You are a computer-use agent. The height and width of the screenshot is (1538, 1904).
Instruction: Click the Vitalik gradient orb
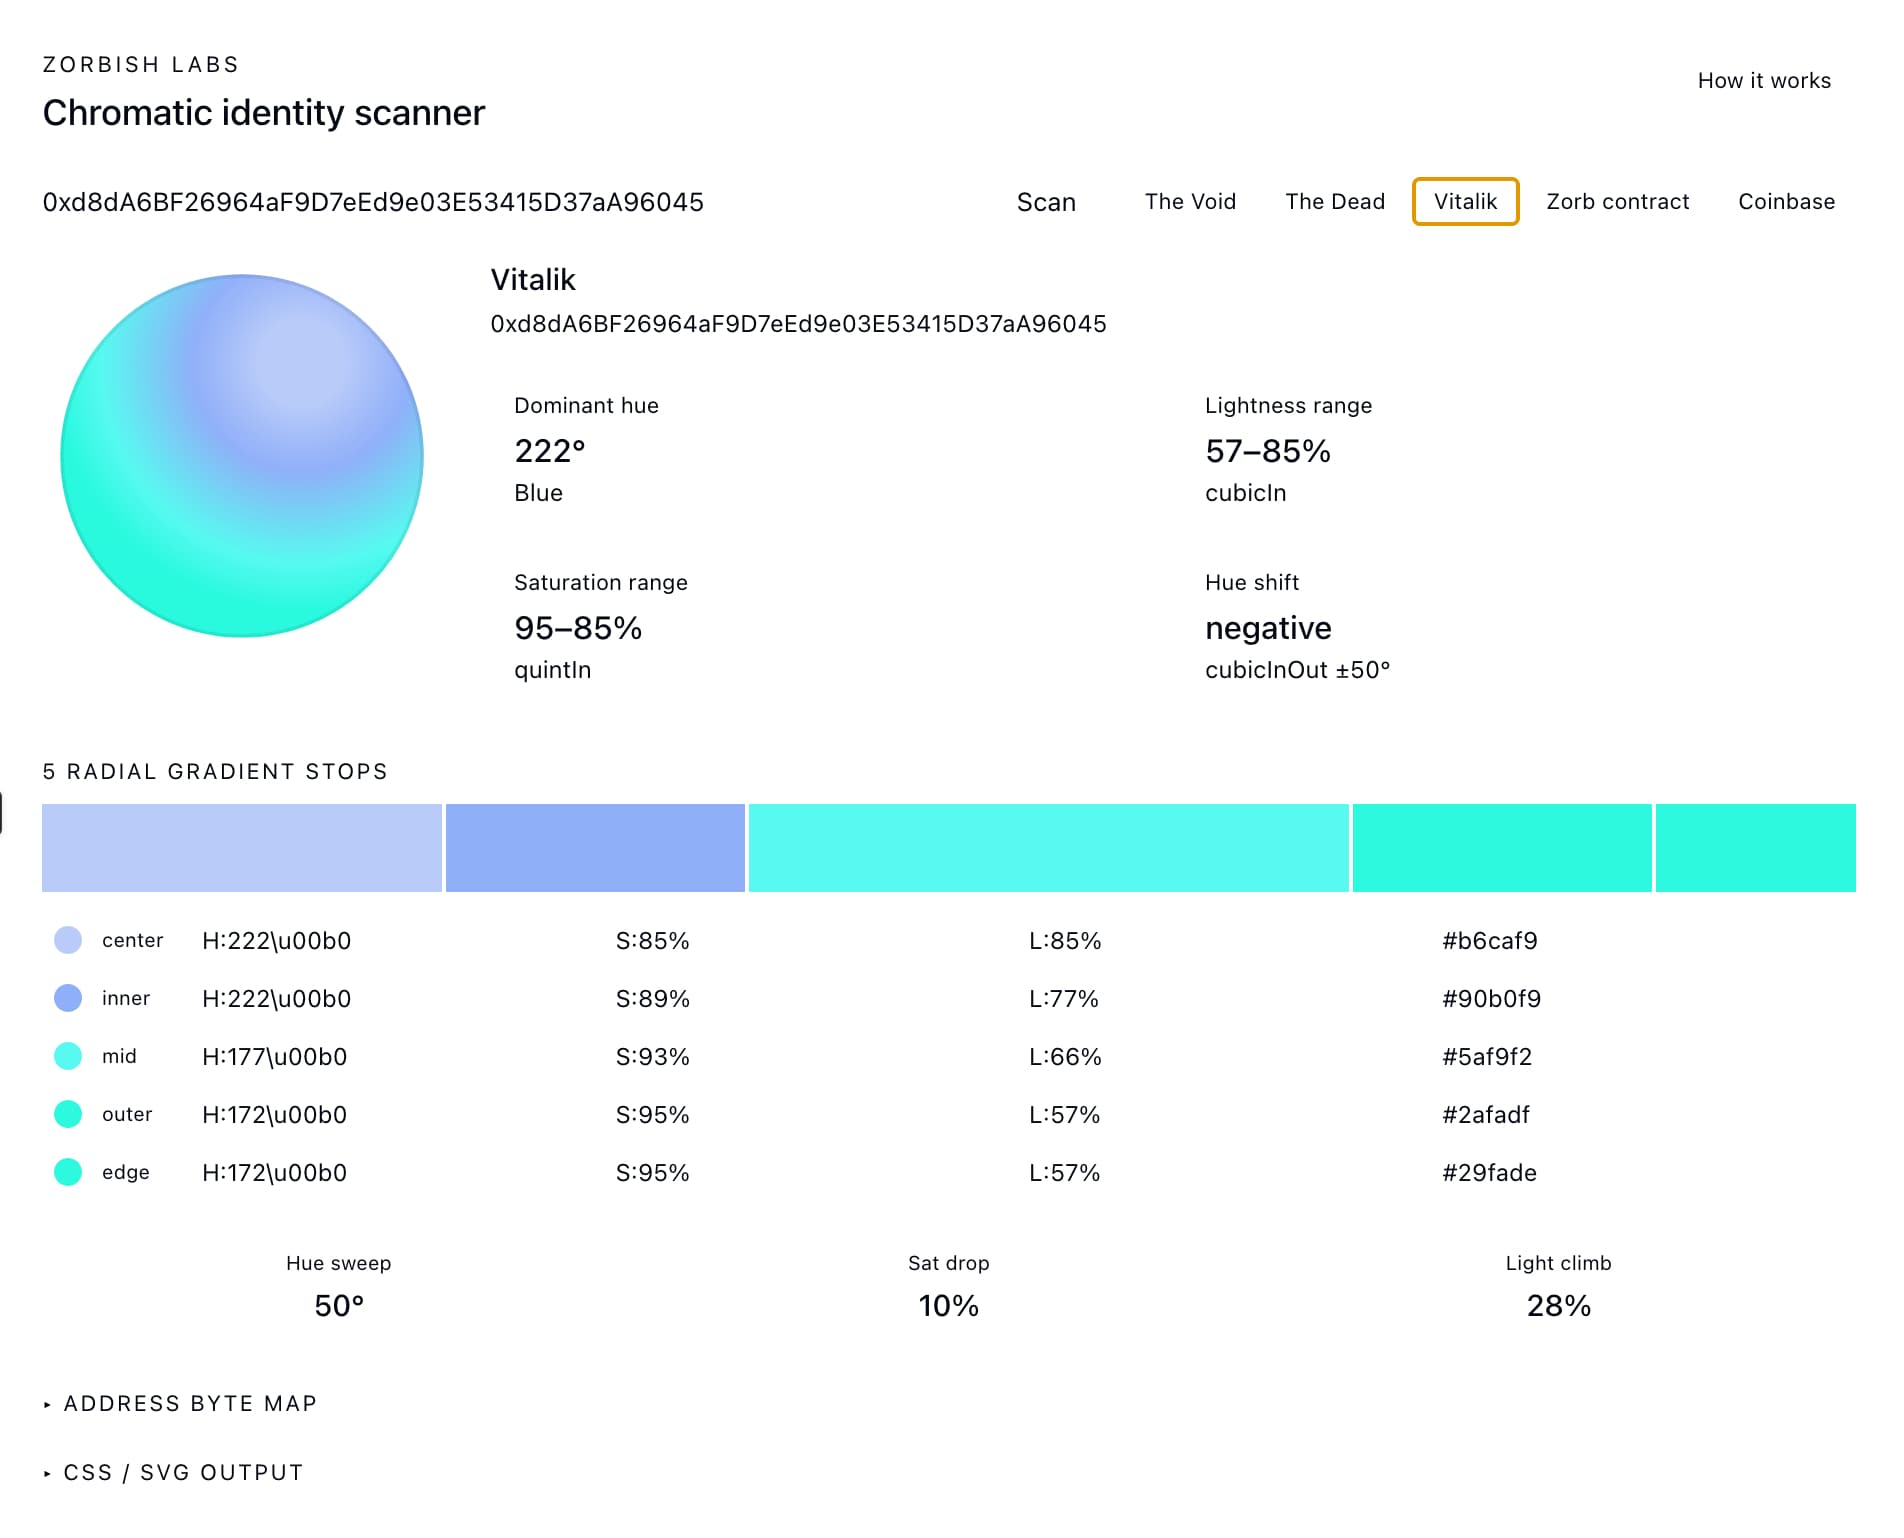[242, 456]
